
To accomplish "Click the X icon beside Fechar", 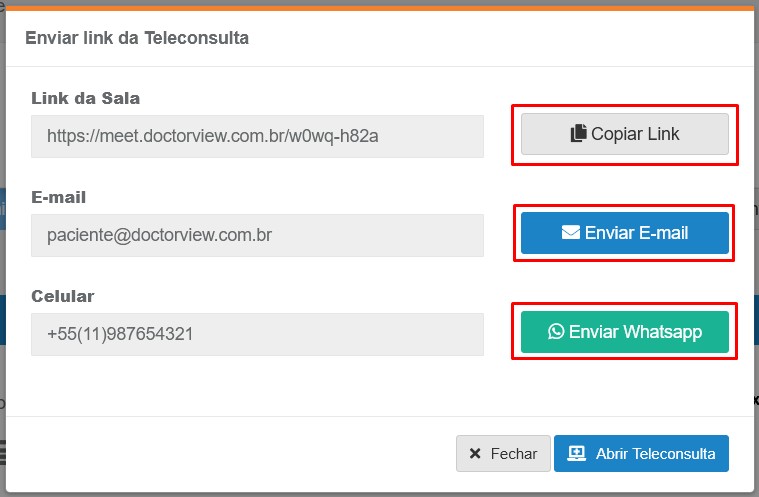I will 475,454.
